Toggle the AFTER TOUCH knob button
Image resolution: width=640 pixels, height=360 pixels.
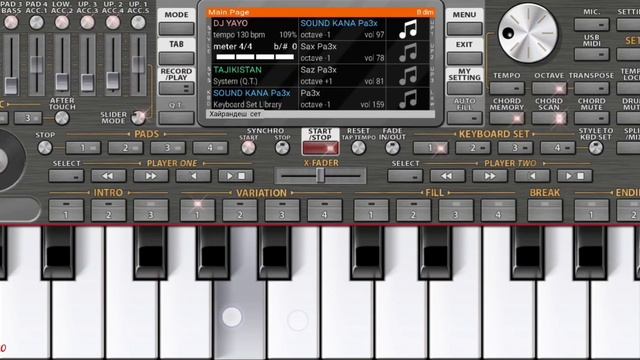coord(62,118)
